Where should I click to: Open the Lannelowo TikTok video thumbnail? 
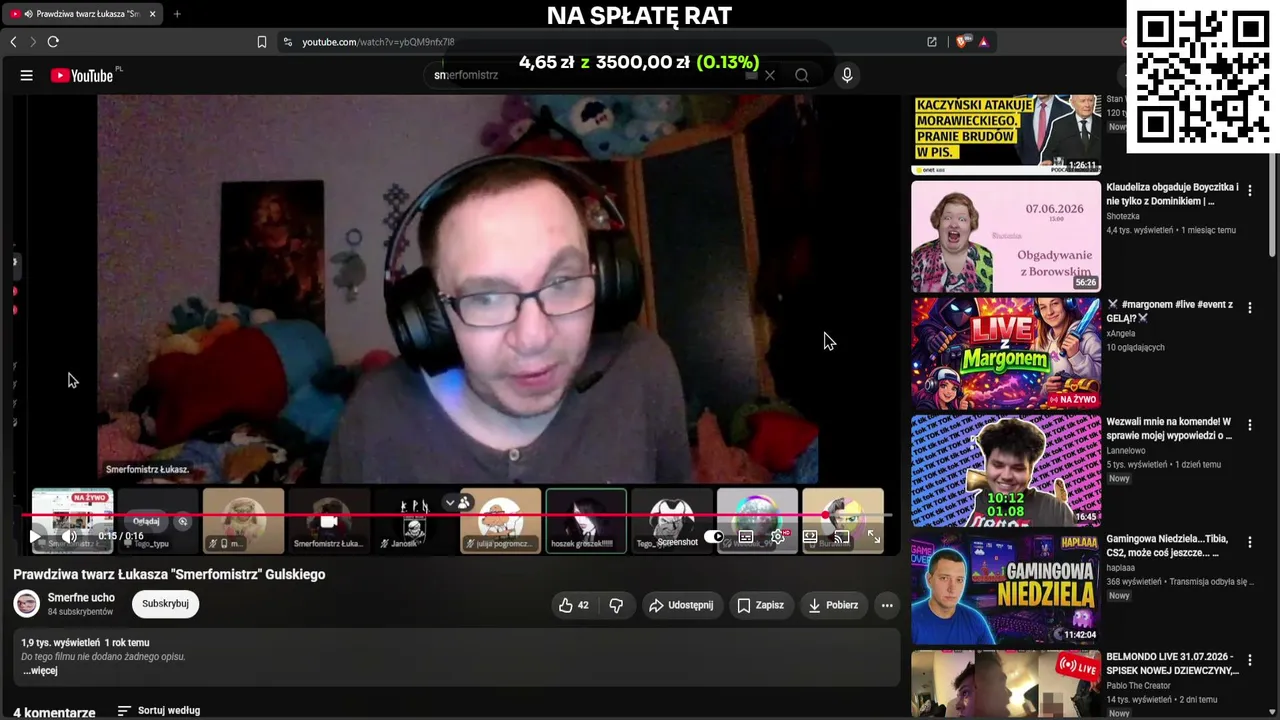point(1006,471)
